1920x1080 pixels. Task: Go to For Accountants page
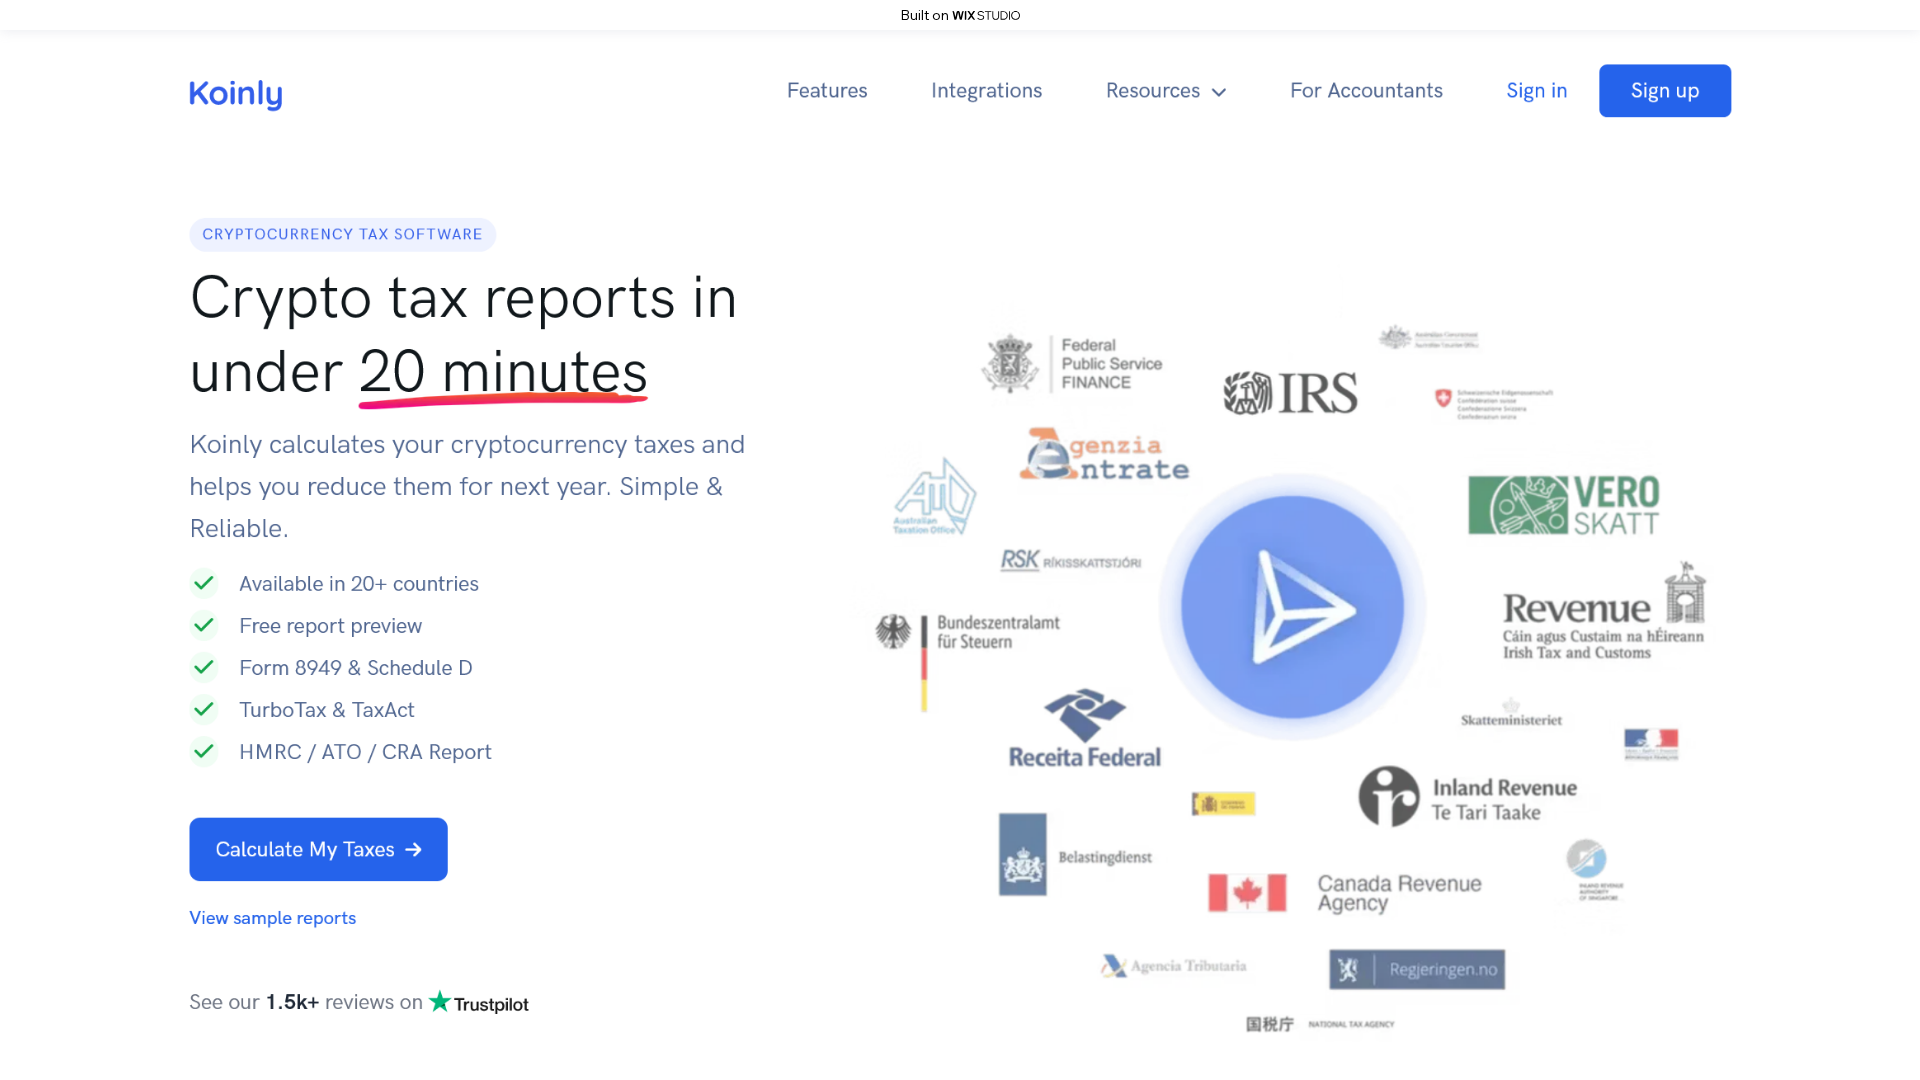pyautogui.click(x=1366, y=91)
